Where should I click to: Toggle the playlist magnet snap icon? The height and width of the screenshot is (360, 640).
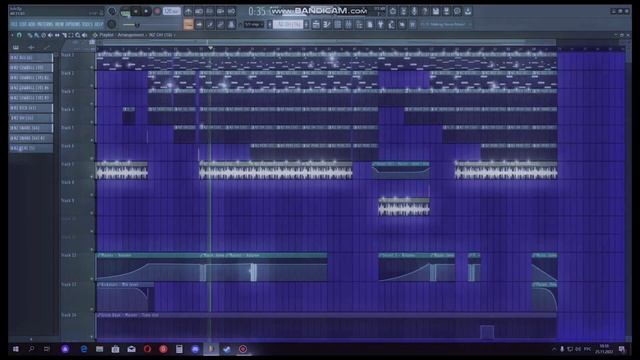click(19, 35)
